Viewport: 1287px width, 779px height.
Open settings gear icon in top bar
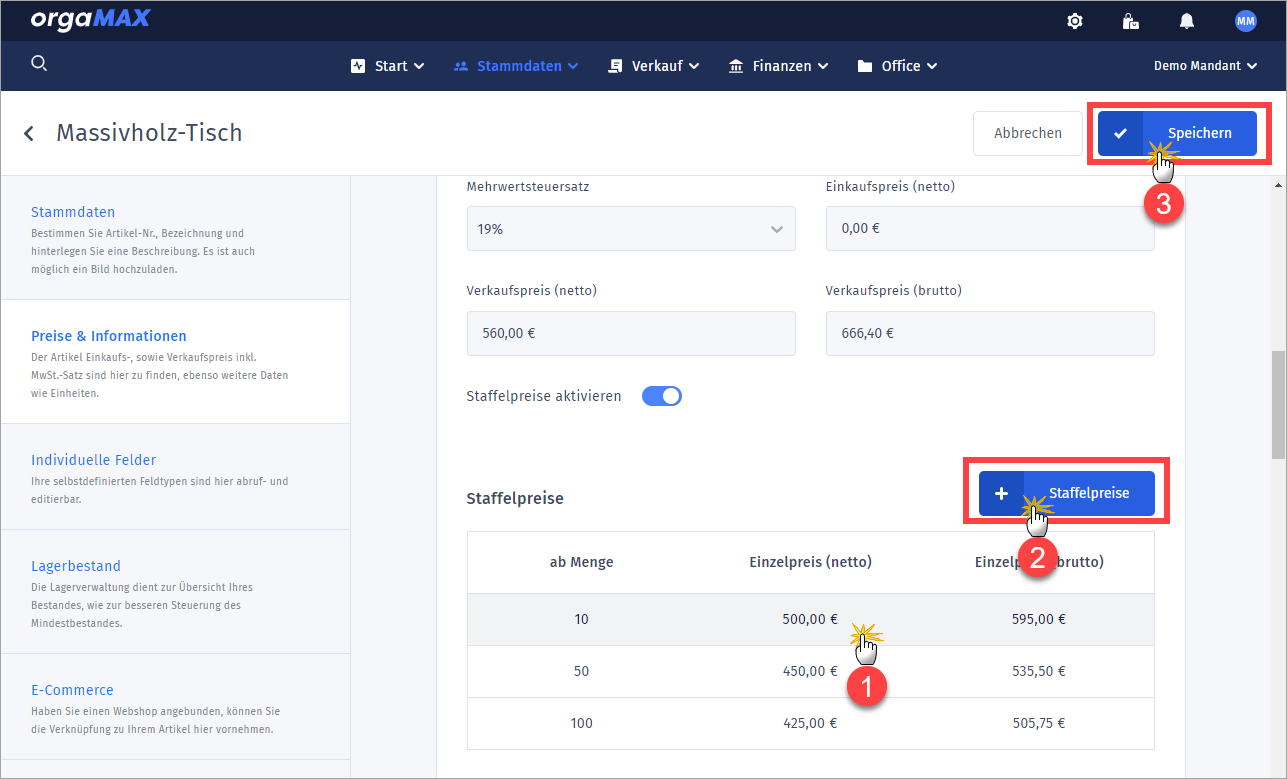1075,21
